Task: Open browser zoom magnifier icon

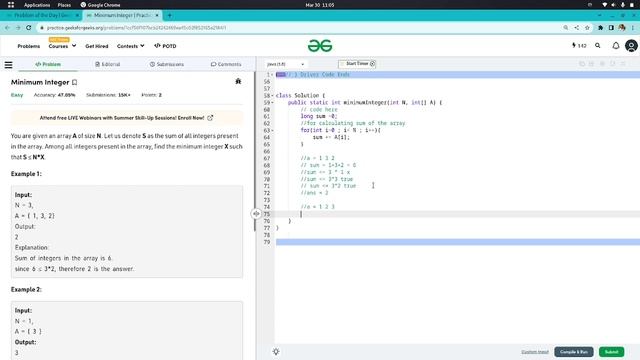Action: tap(566, 28)
